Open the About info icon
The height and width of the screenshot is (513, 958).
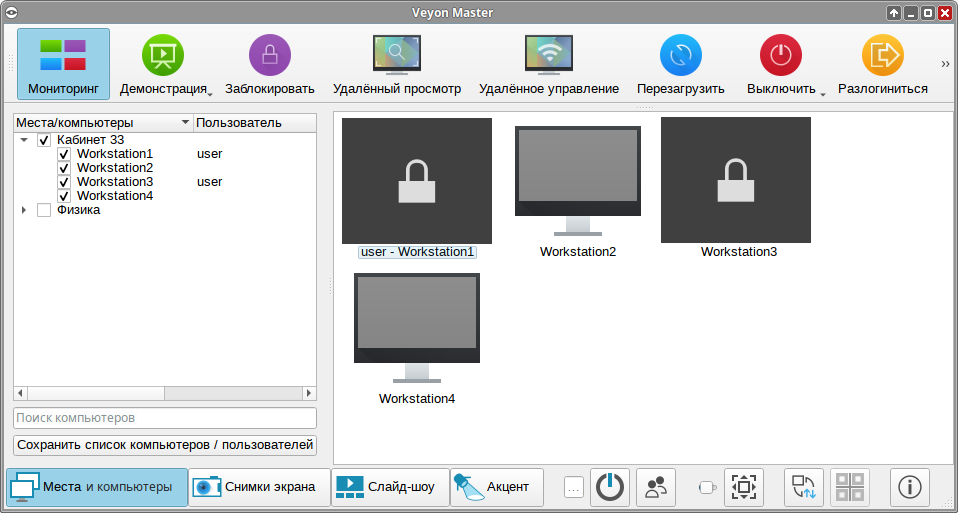(910, 487)
